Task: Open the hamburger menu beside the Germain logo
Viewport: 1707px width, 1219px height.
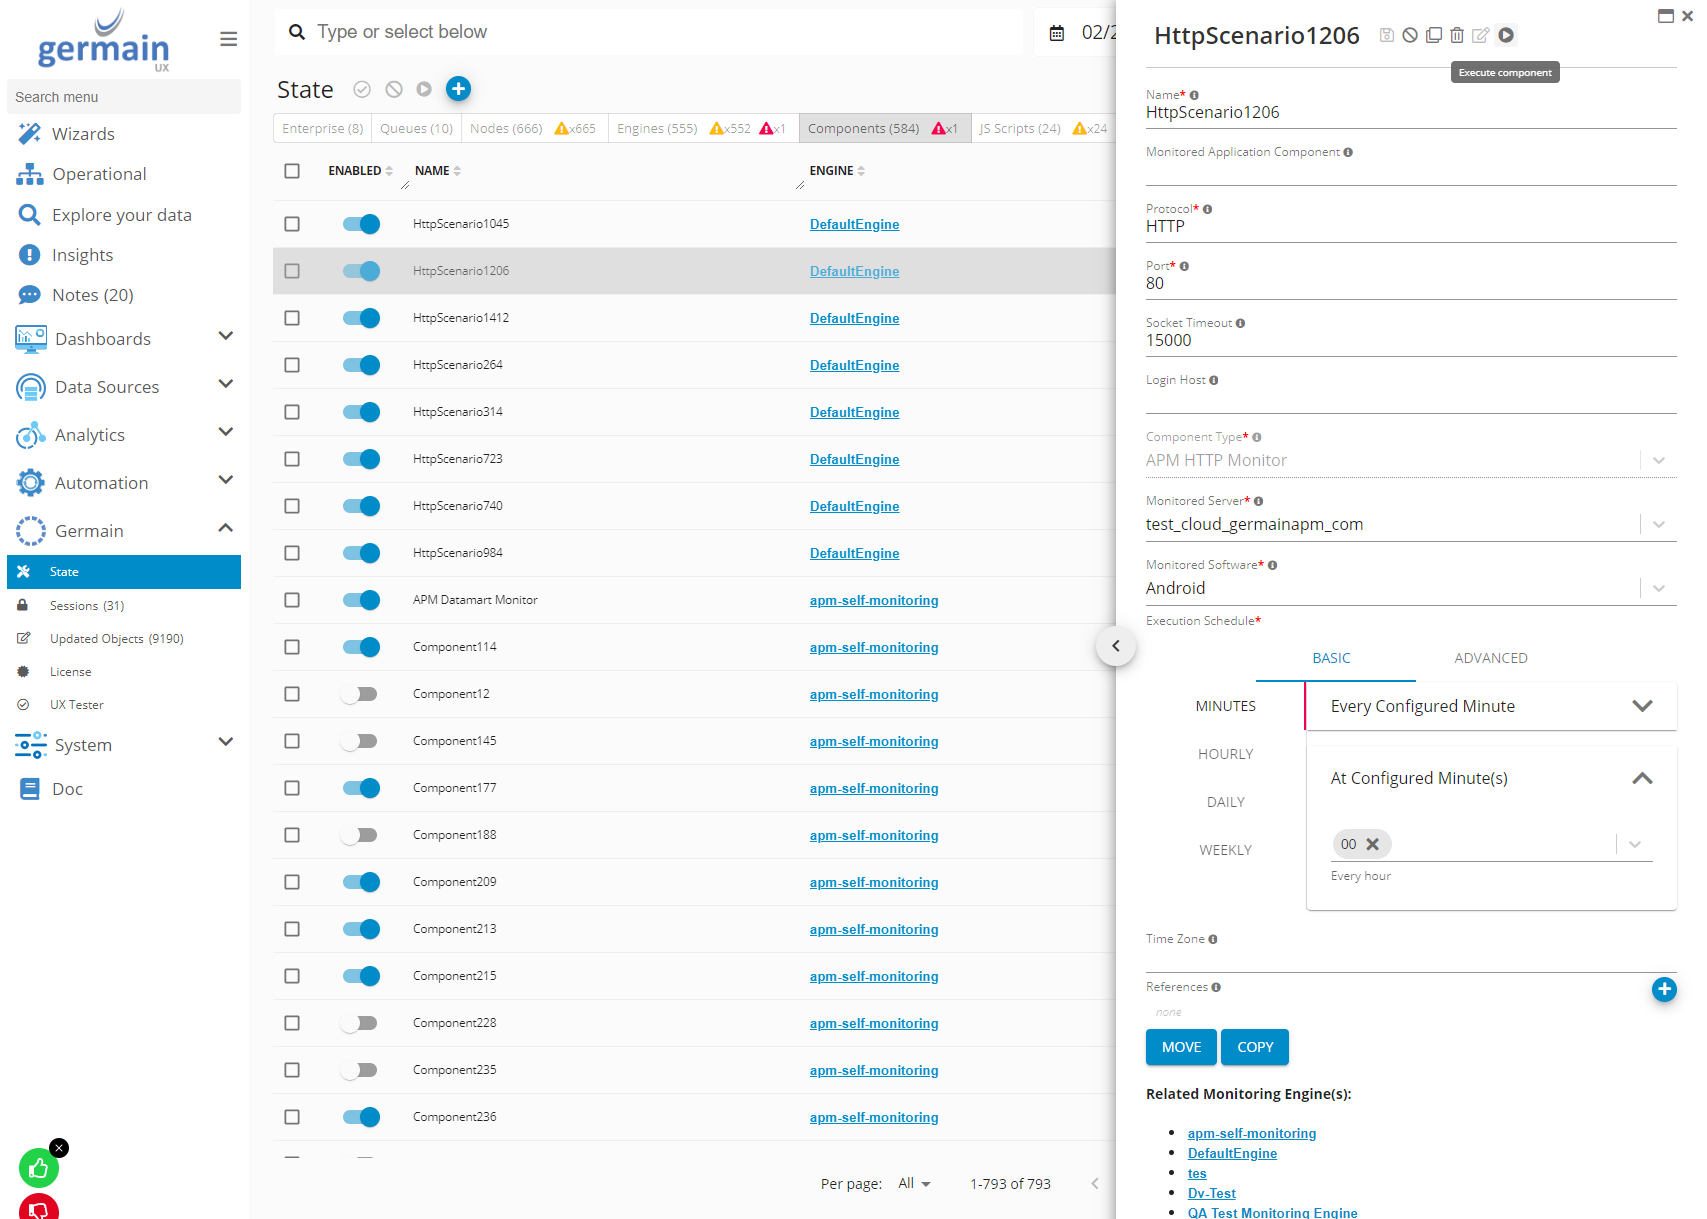Action: click(x=228, y=39)
